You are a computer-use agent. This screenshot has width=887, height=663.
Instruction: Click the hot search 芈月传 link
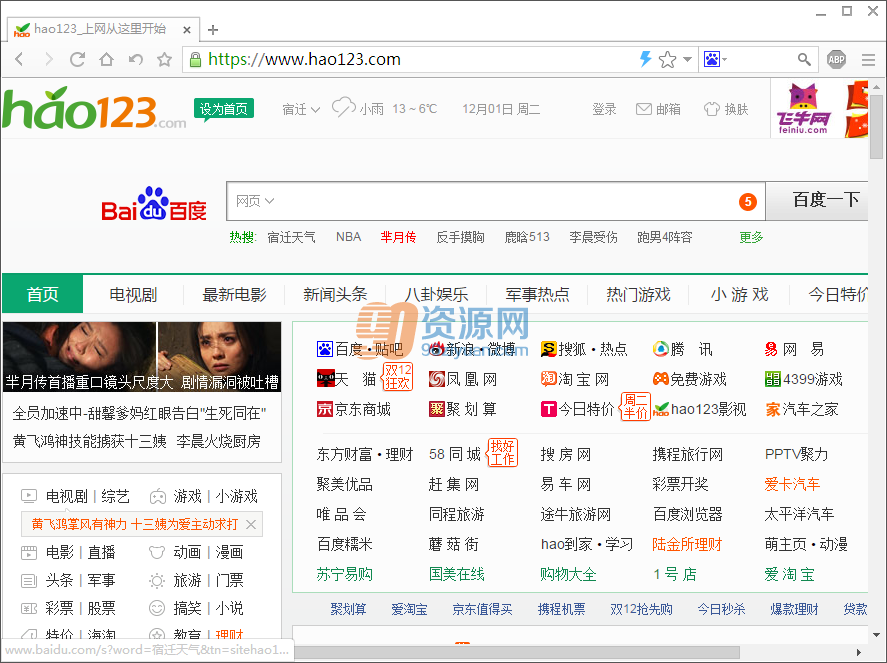coord(398,237)
